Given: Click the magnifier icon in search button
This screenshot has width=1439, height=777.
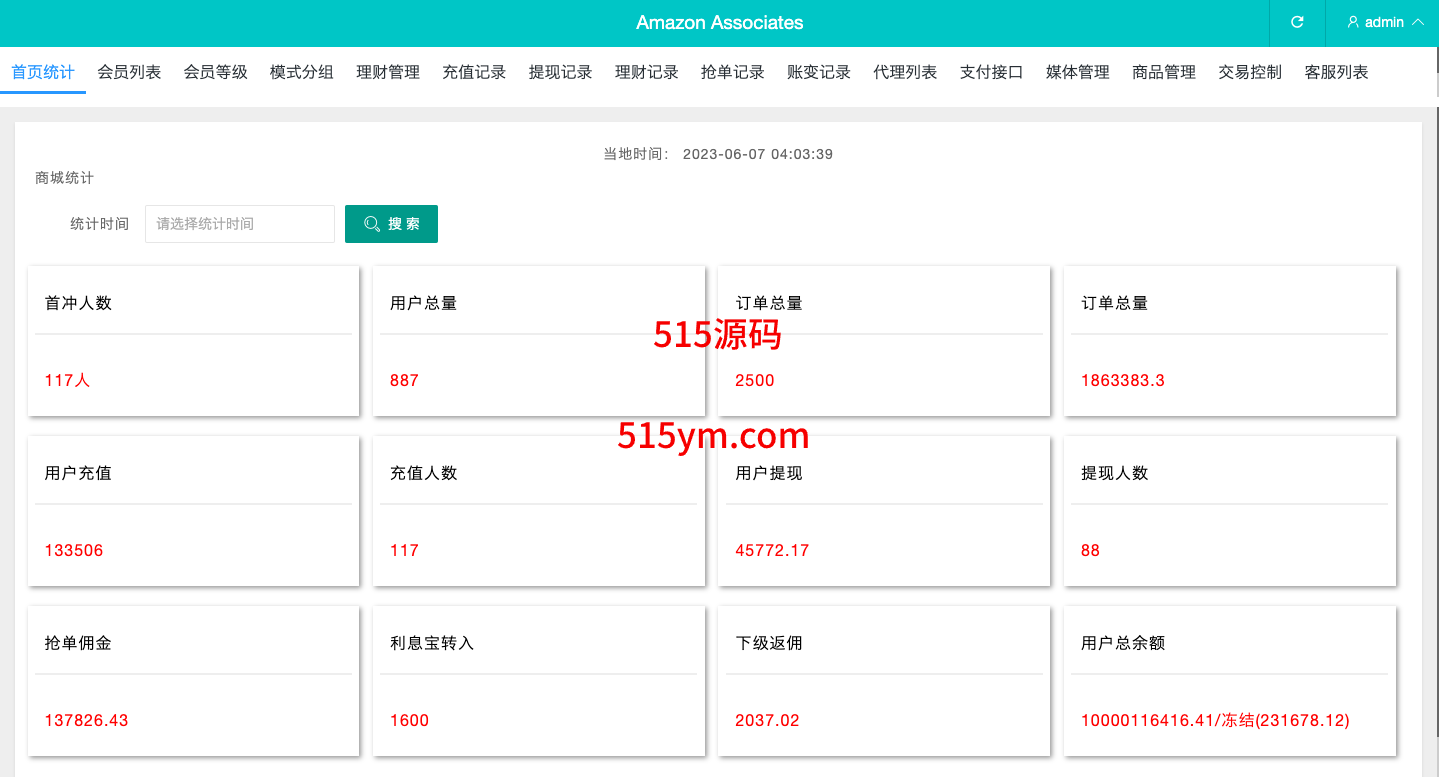Looking at the screenshot, I should point(372,224).
